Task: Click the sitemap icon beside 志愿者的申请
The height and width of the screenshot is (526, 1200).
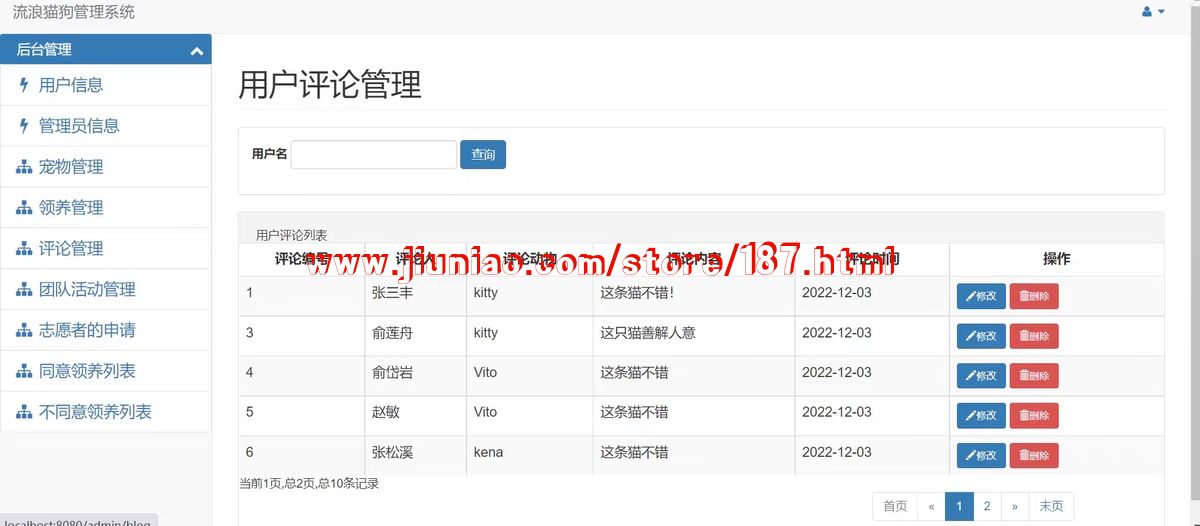Action: tap(24, 331)
